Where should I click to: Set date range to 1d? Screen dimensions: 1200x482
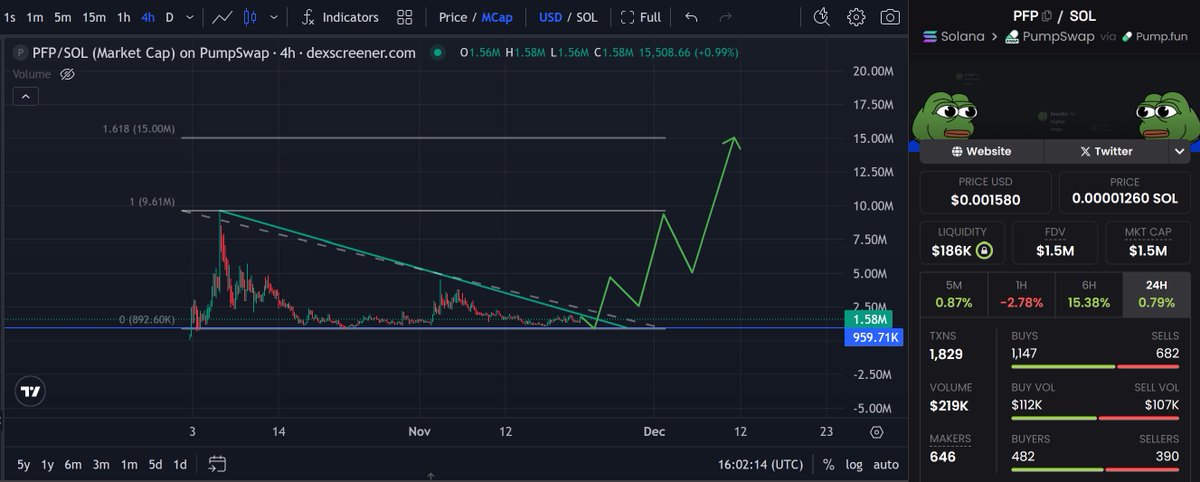180,464
